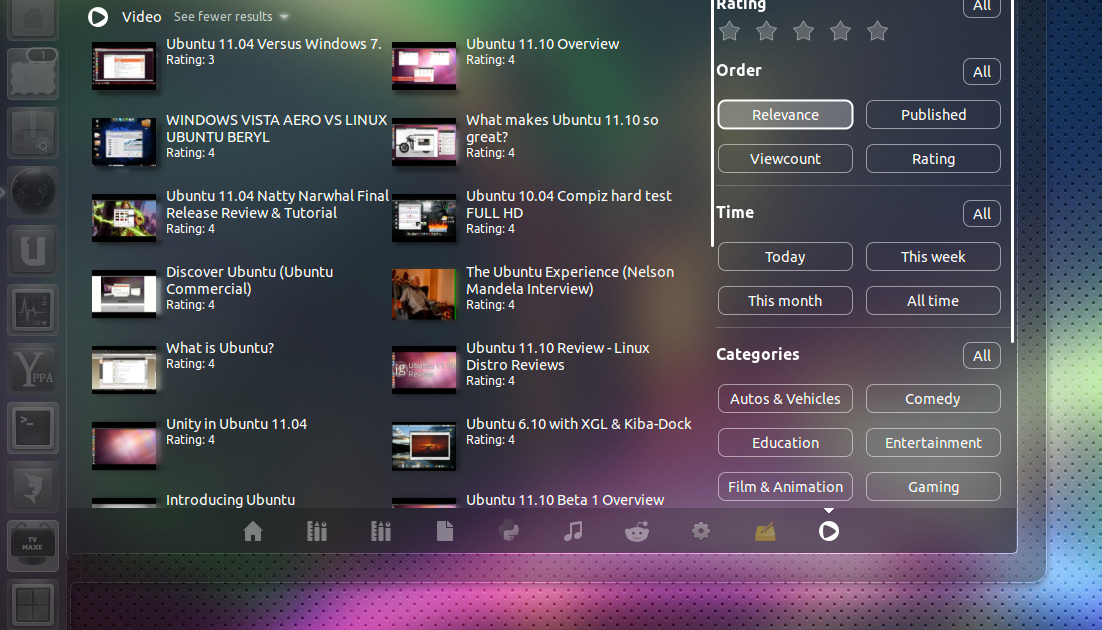This screenshot has height=630, width=1102.
Task: Select Viewcount ordering
Action: (x=785, y=158)
